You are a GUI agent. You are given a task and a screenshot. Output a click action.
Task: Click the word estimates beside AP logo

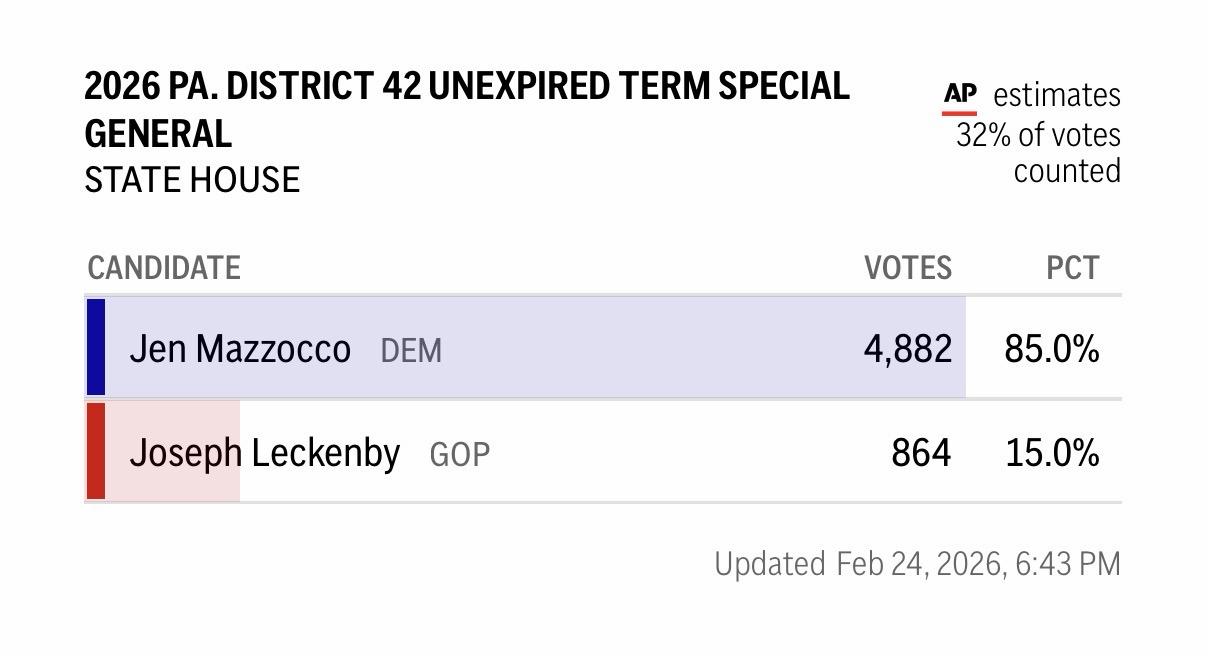click(x=1056, y=96)
